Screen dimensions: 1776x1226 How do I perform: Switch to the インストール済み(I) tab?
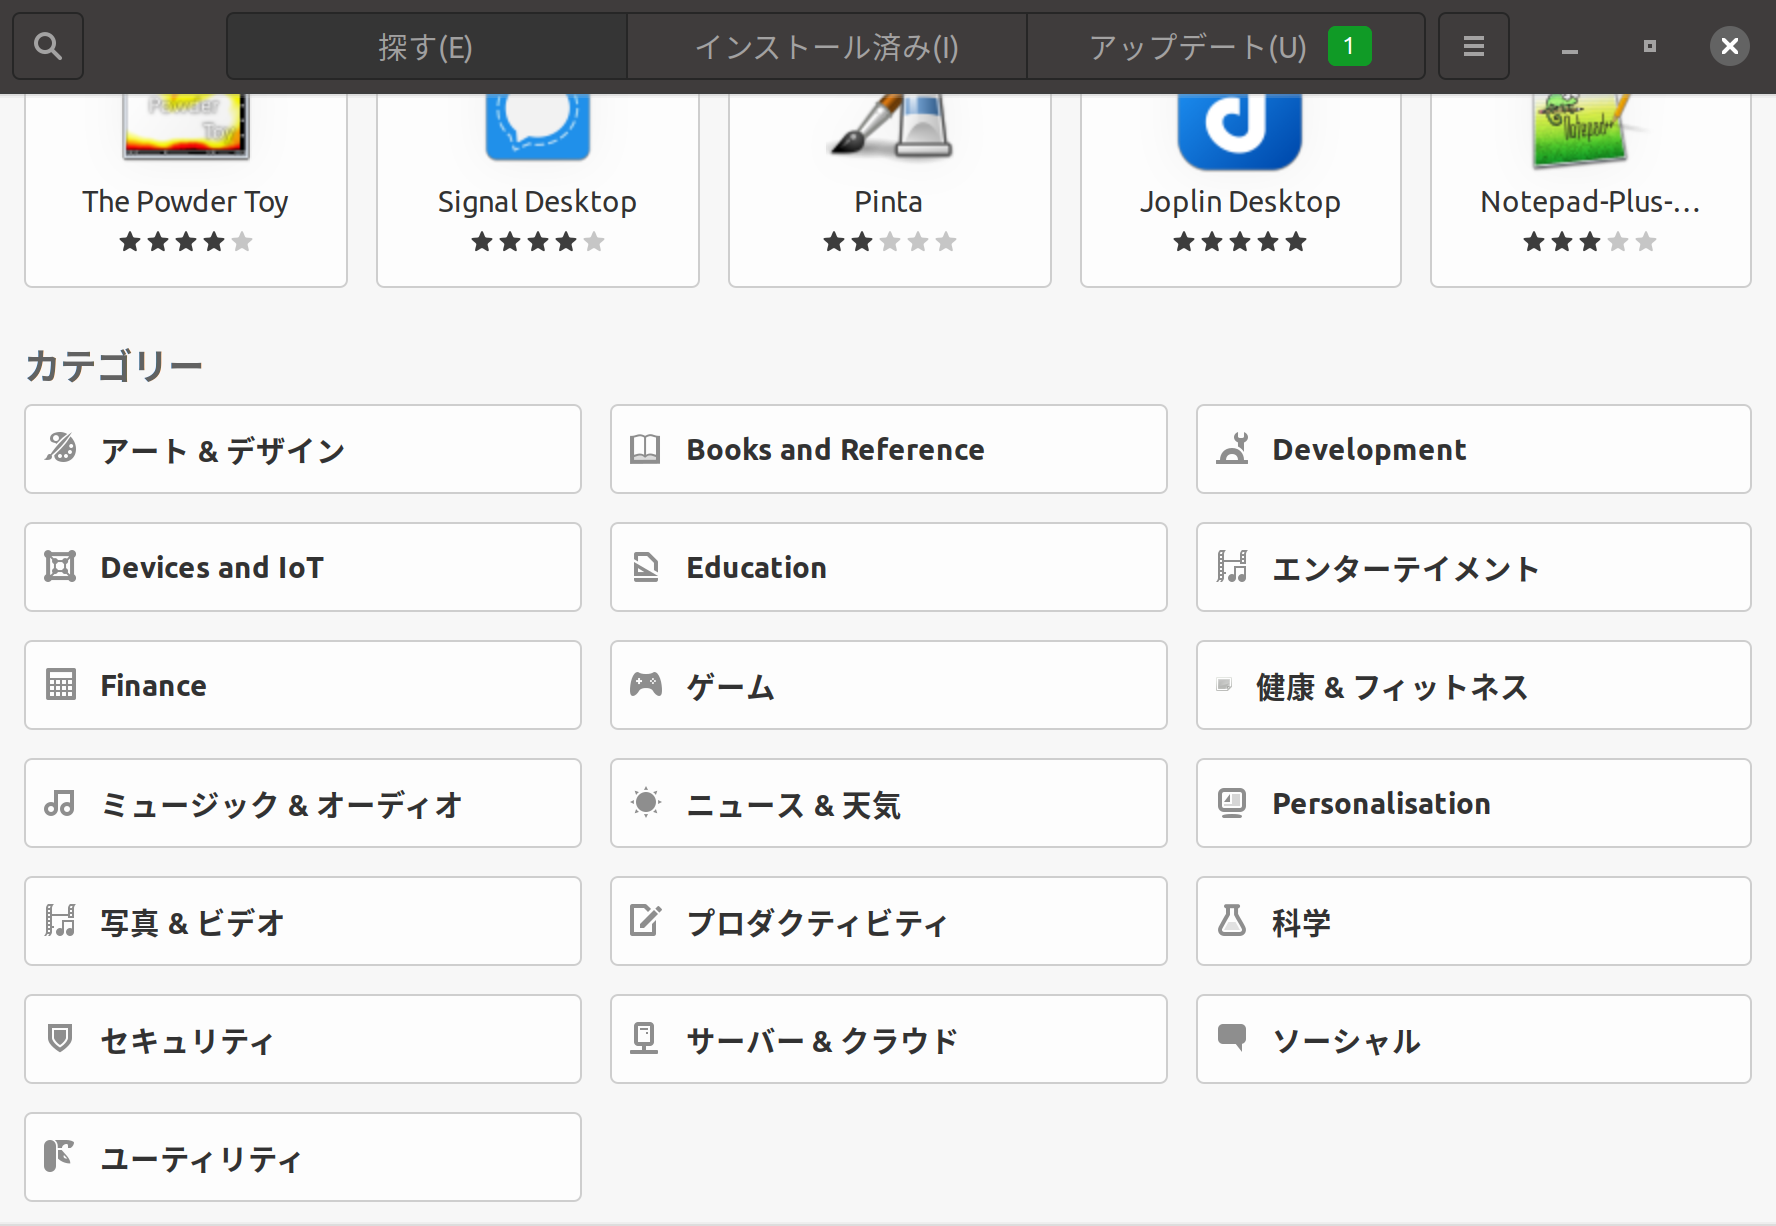pos(826,46)
